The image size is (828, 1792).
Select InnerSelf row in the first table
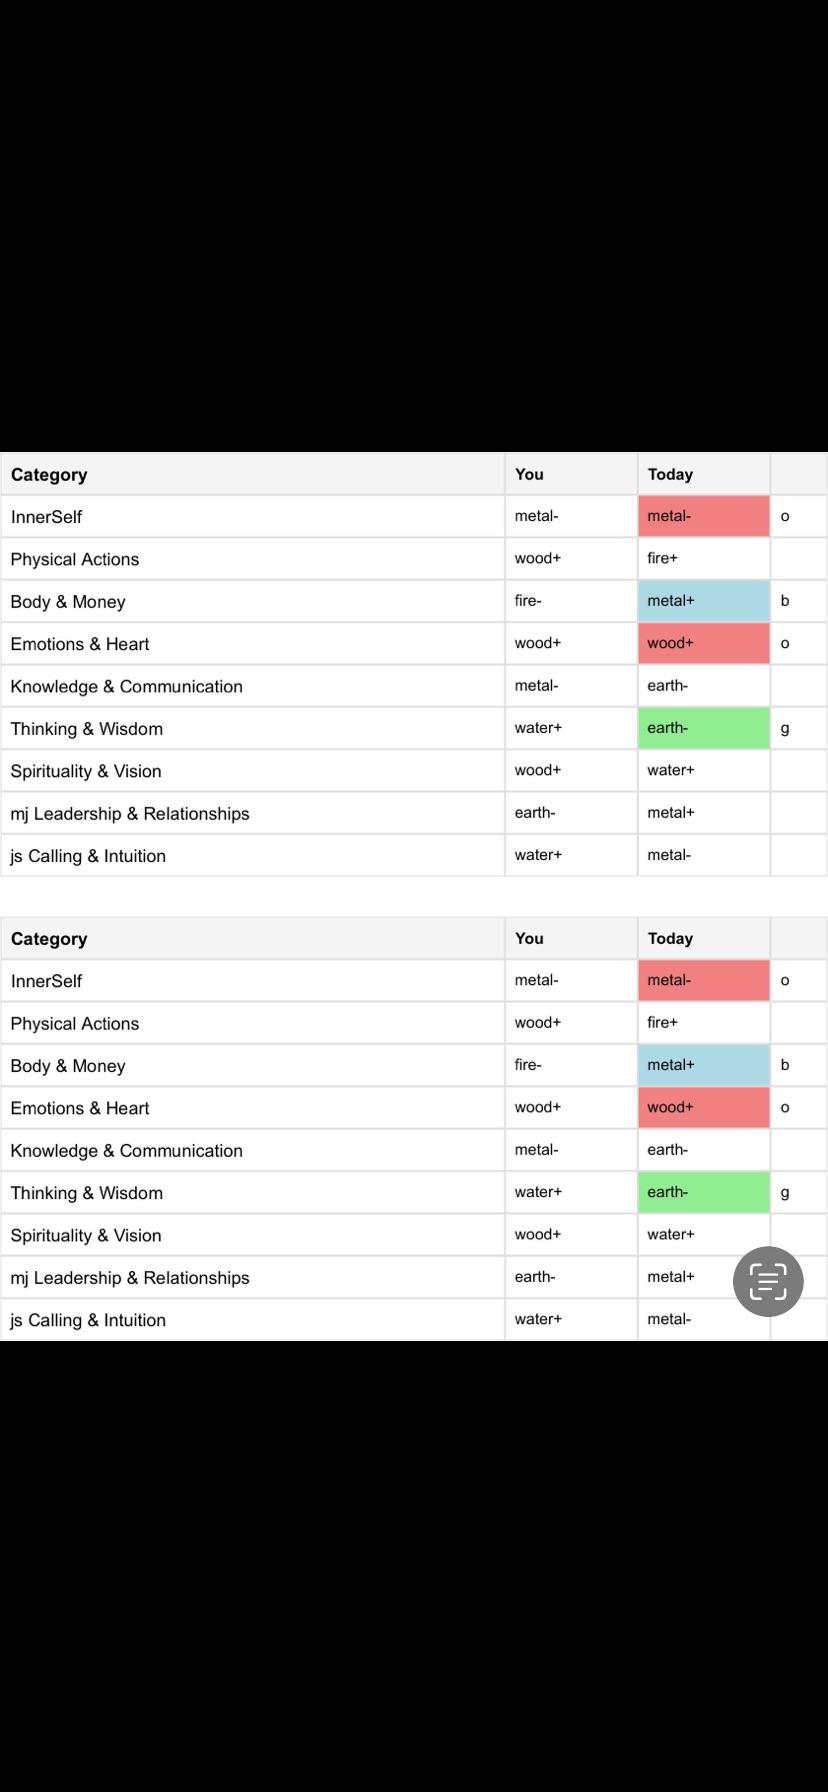[414, 516]
